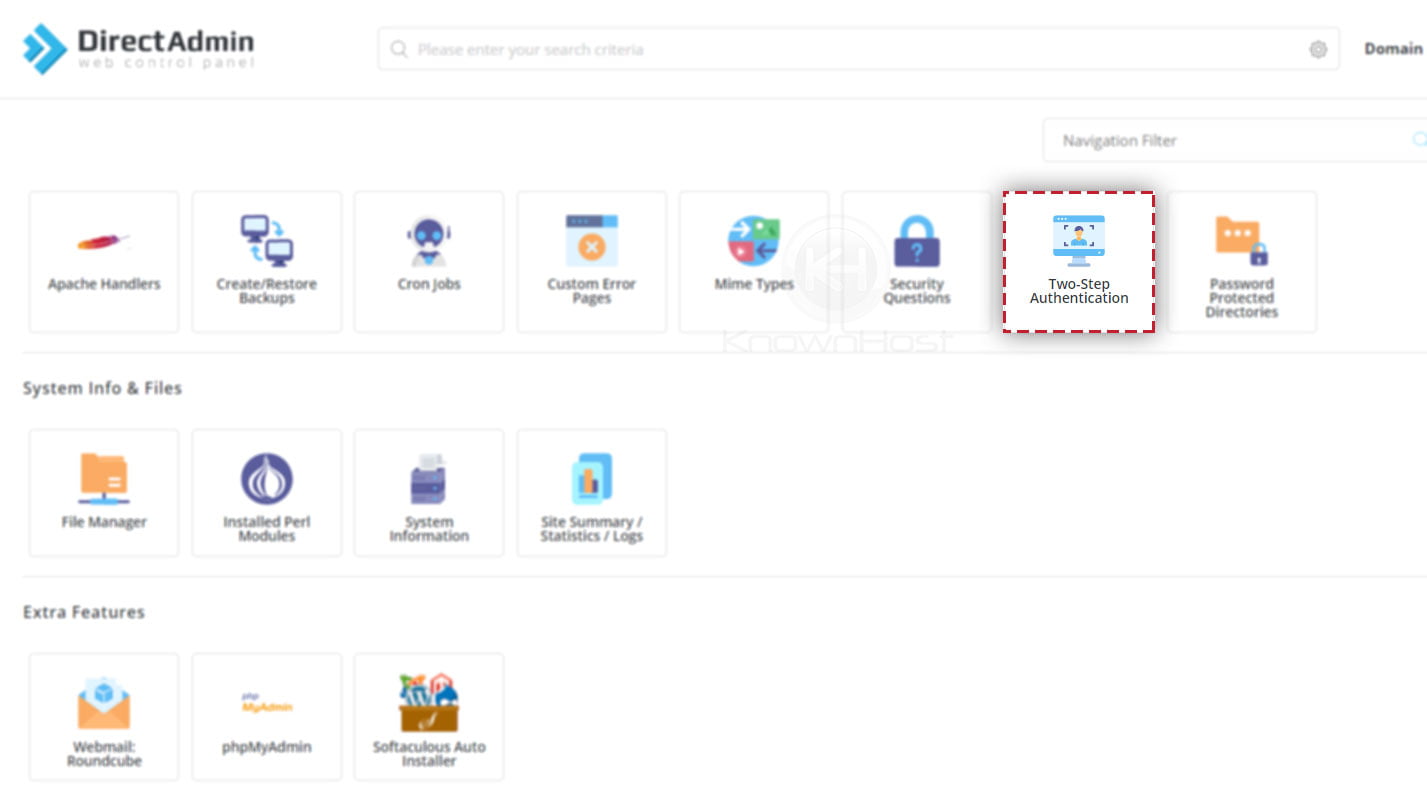
Task: Open the Mime Types settings
Action: point(754,261)
